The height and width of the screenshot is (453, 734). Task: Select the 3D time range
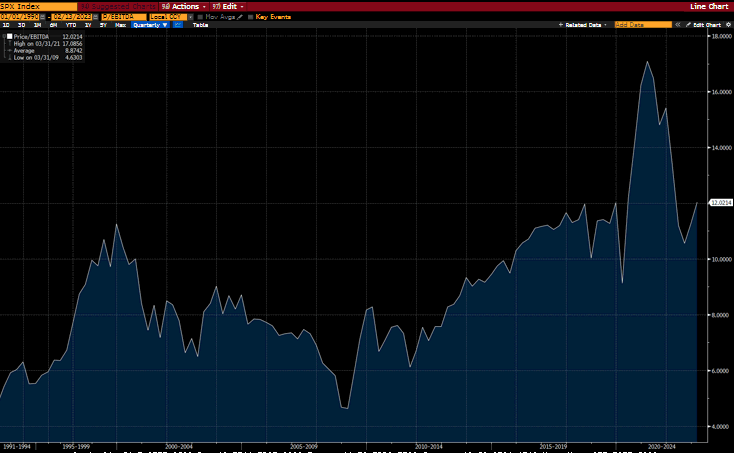22,25
